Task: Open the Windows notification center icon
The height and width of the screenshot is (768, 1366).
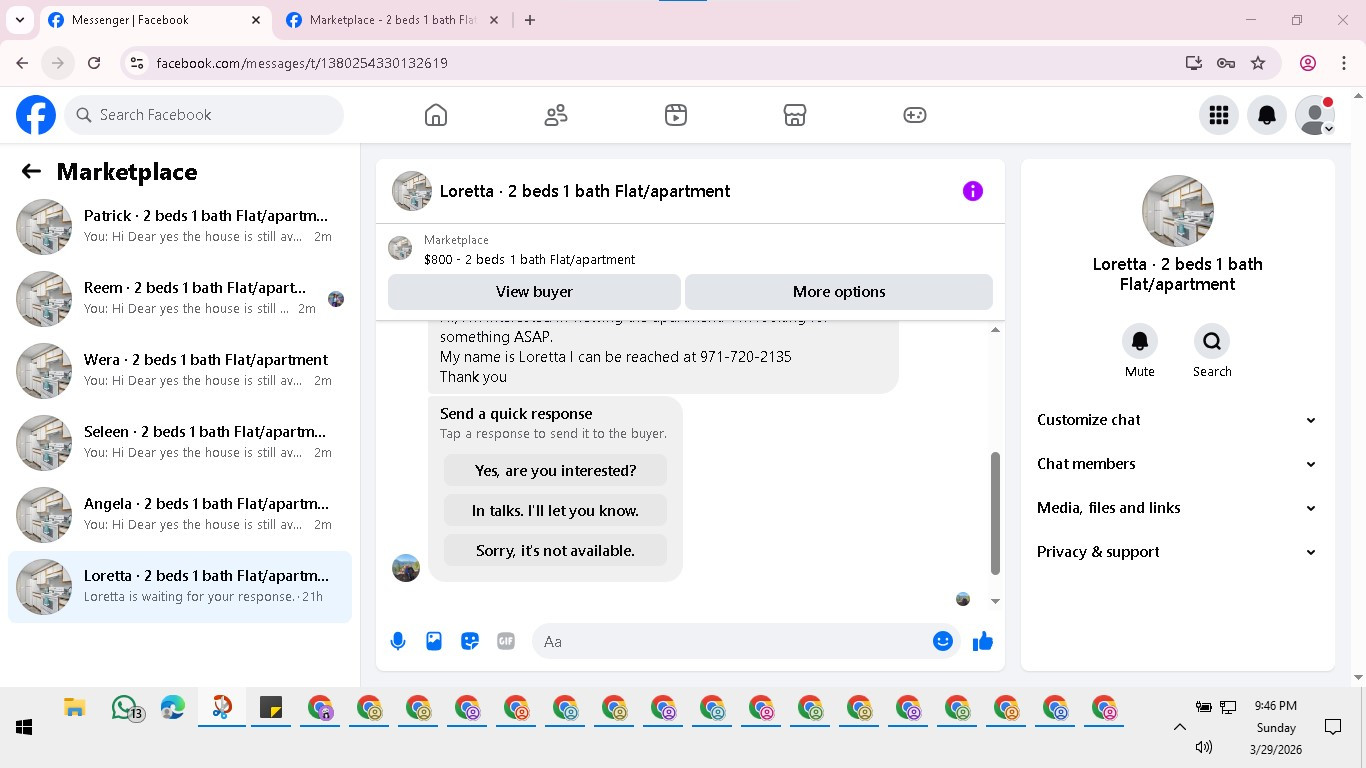Action: pos(1333,727)
